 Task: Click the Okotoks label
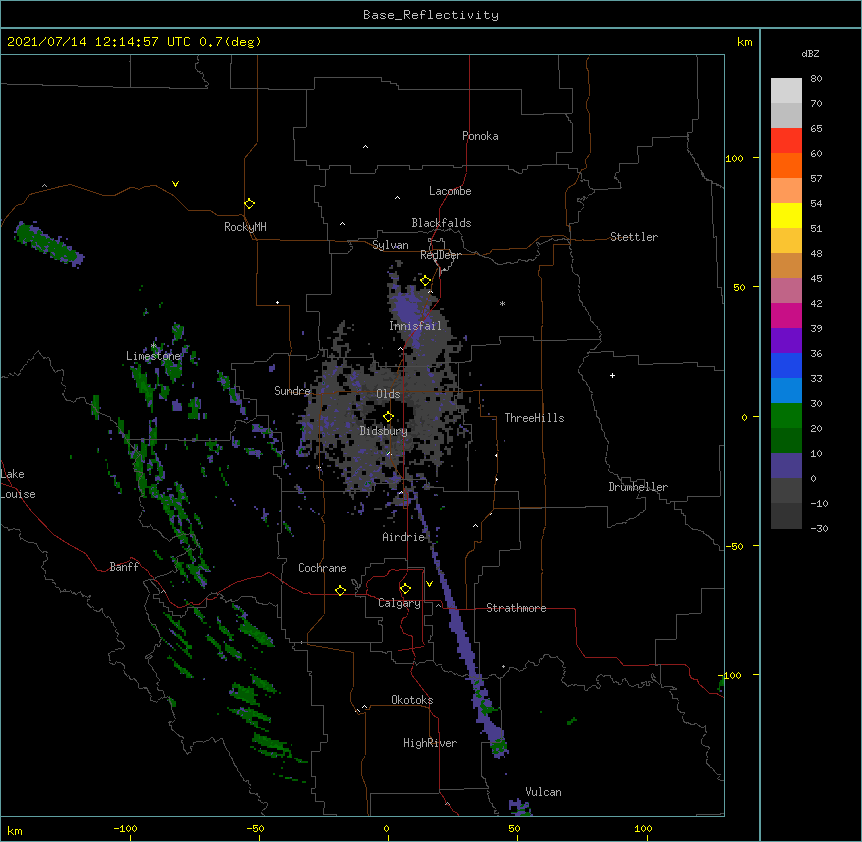(x=412, y=700)
